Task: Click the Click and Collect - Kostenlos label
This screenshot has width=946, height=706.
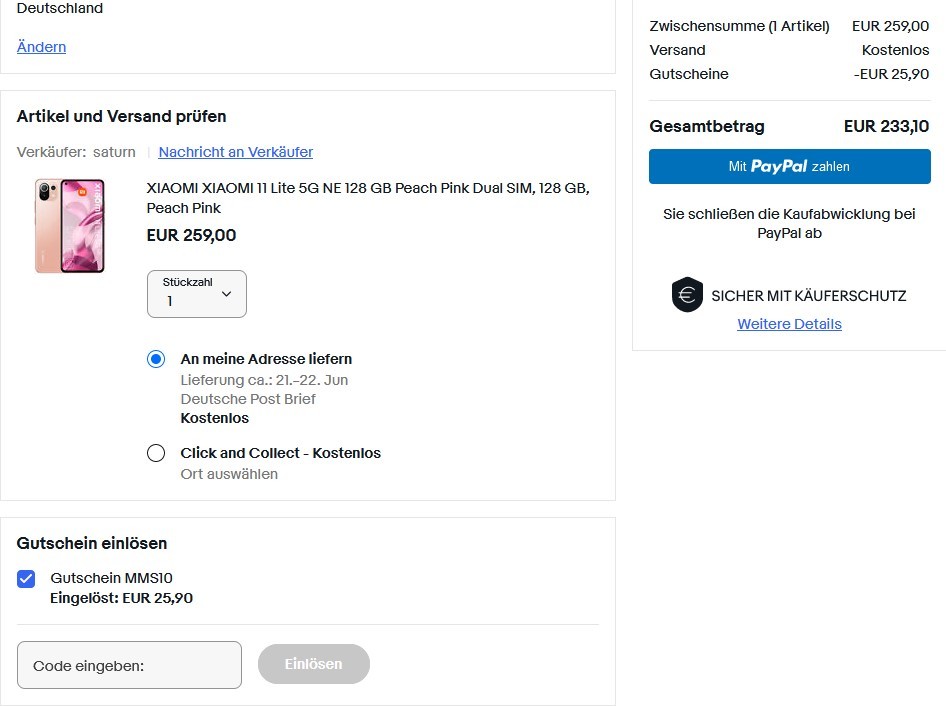Action: [281, 453]
